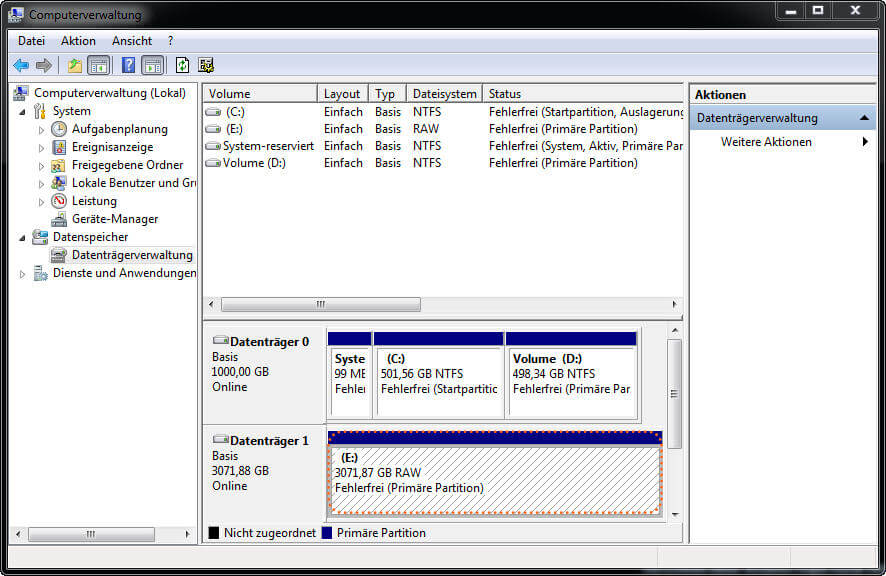This screenshot has height=576, width=886.
Task: Expand Dienste und Anwendungen node
Action: (x=23, y=274)
